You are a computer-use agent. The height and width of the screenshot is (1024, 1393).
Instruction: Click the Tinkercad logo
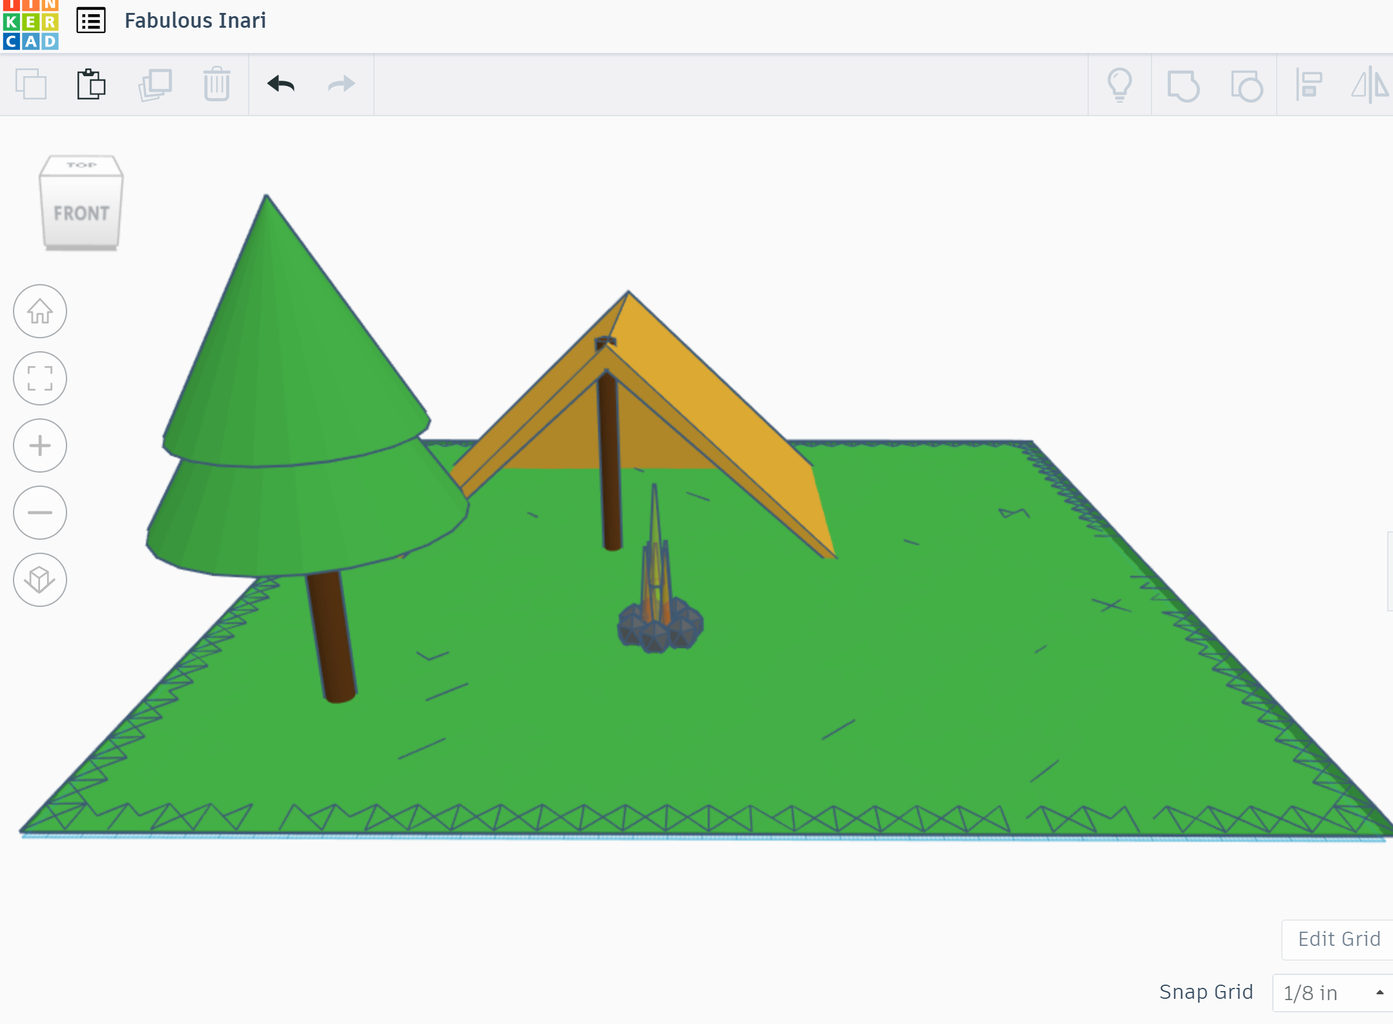29,20
